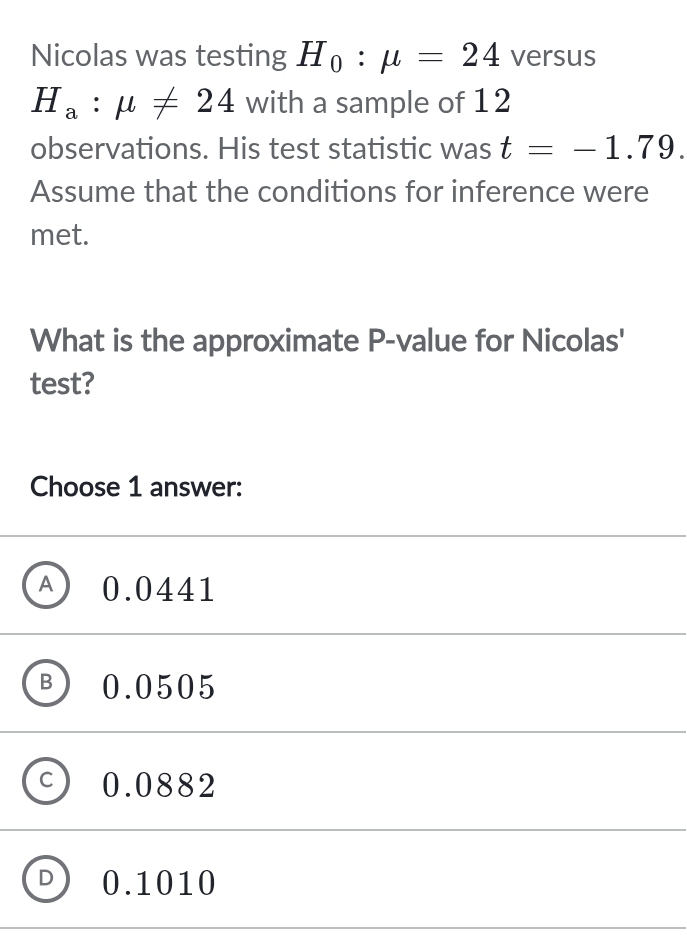
Task: Pick the 0.1010 answer text
Action: 159,884
